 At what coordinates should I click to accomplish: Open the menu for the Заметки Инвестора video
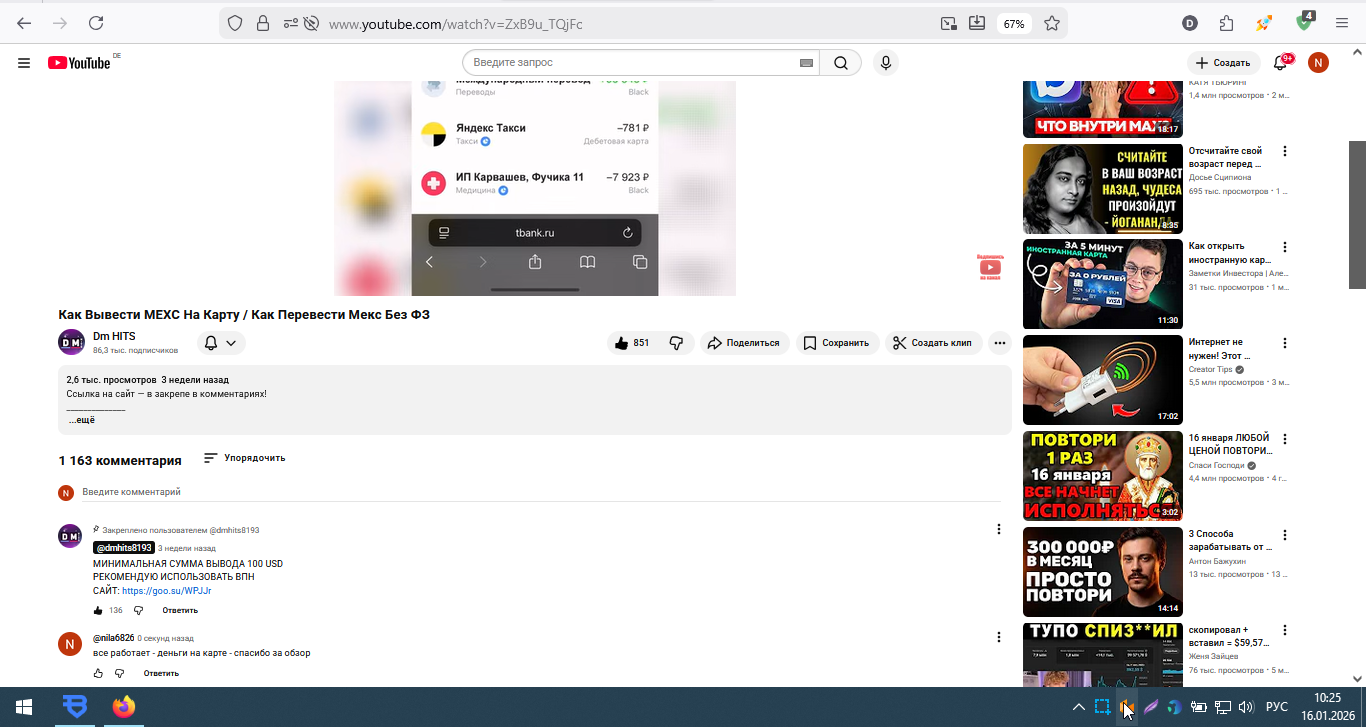(1285, 246)
